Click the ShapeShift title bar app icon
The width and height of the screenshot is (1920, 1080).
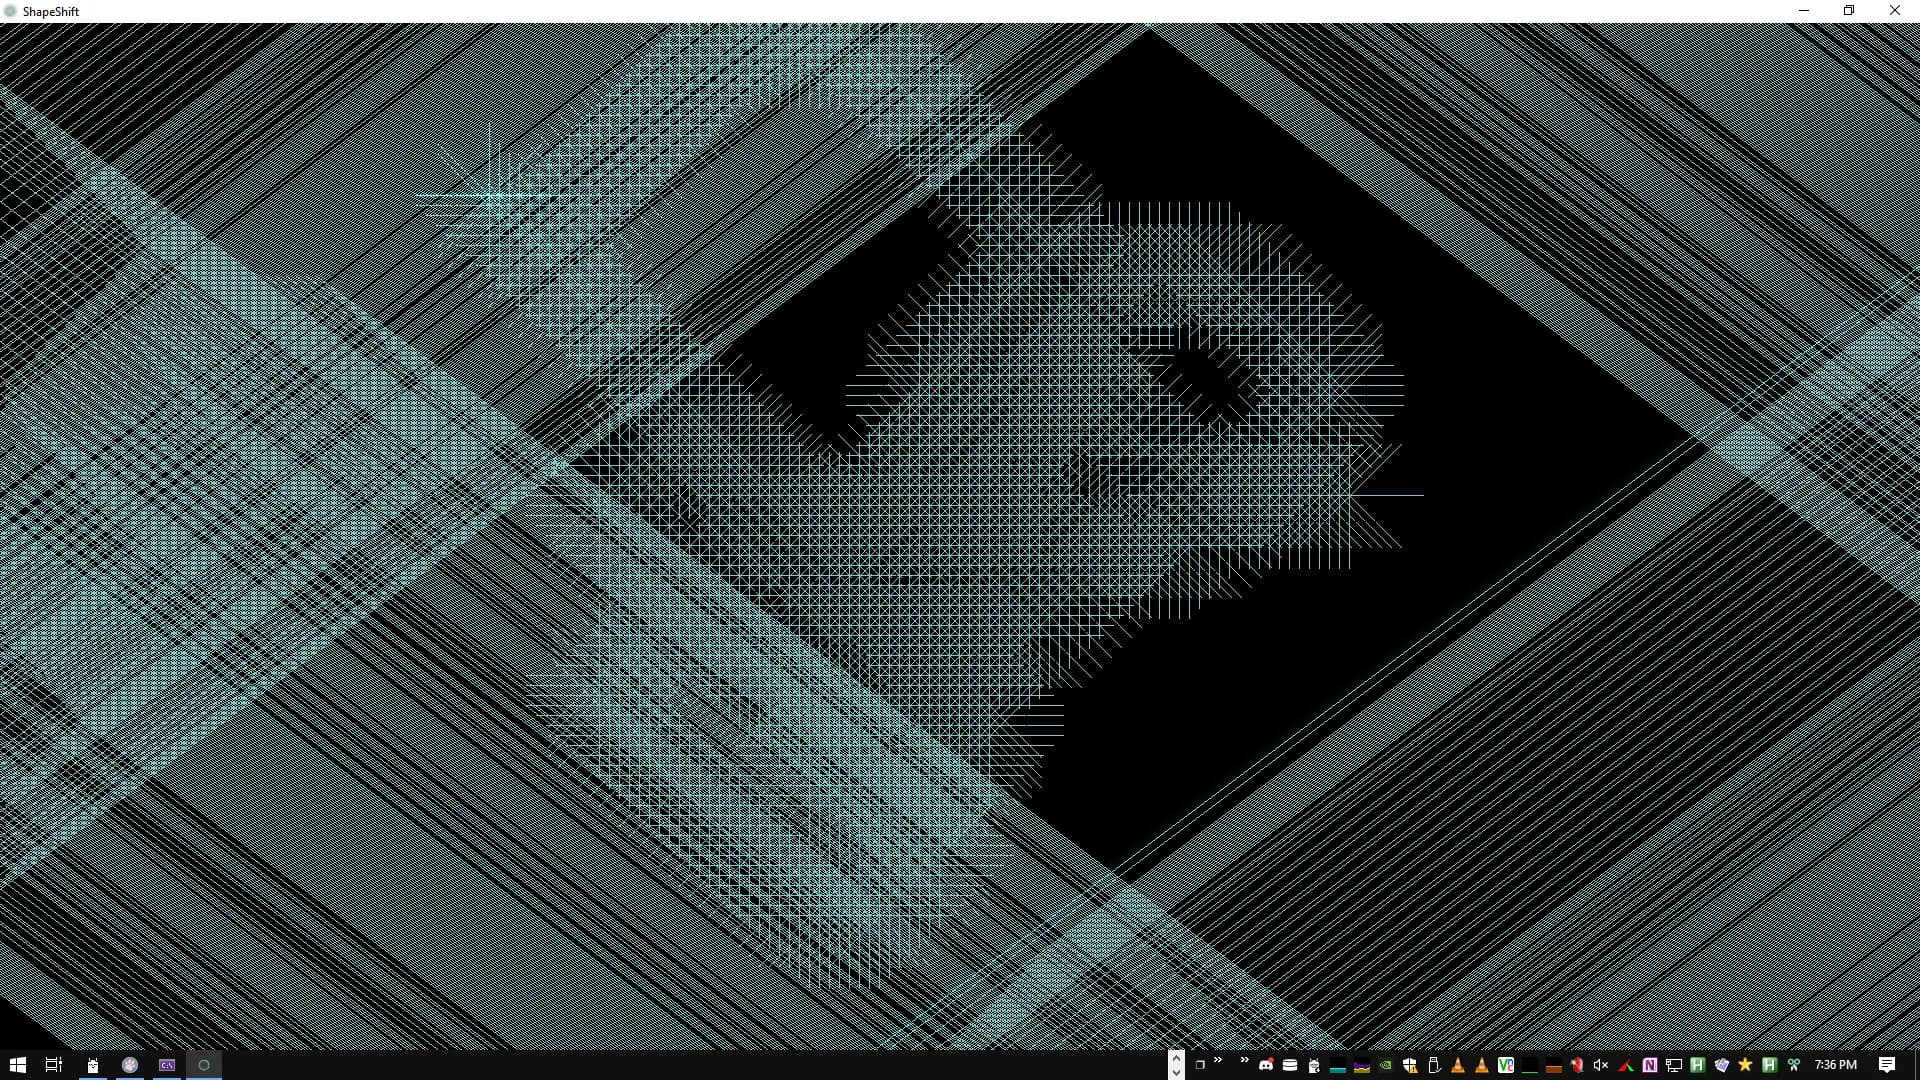[11, 11]
